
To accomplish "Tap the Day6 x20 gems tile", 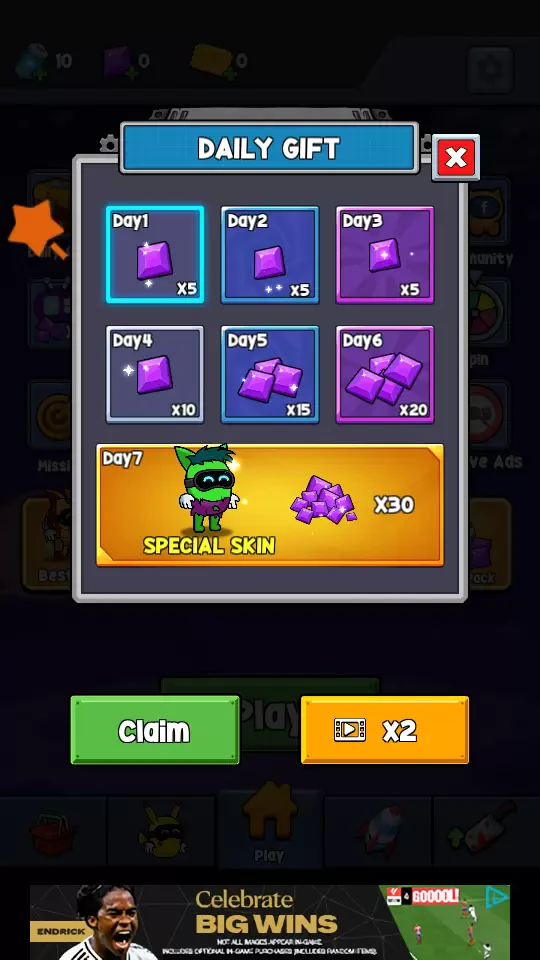I will pyautogui.click(x=385, y=375).
